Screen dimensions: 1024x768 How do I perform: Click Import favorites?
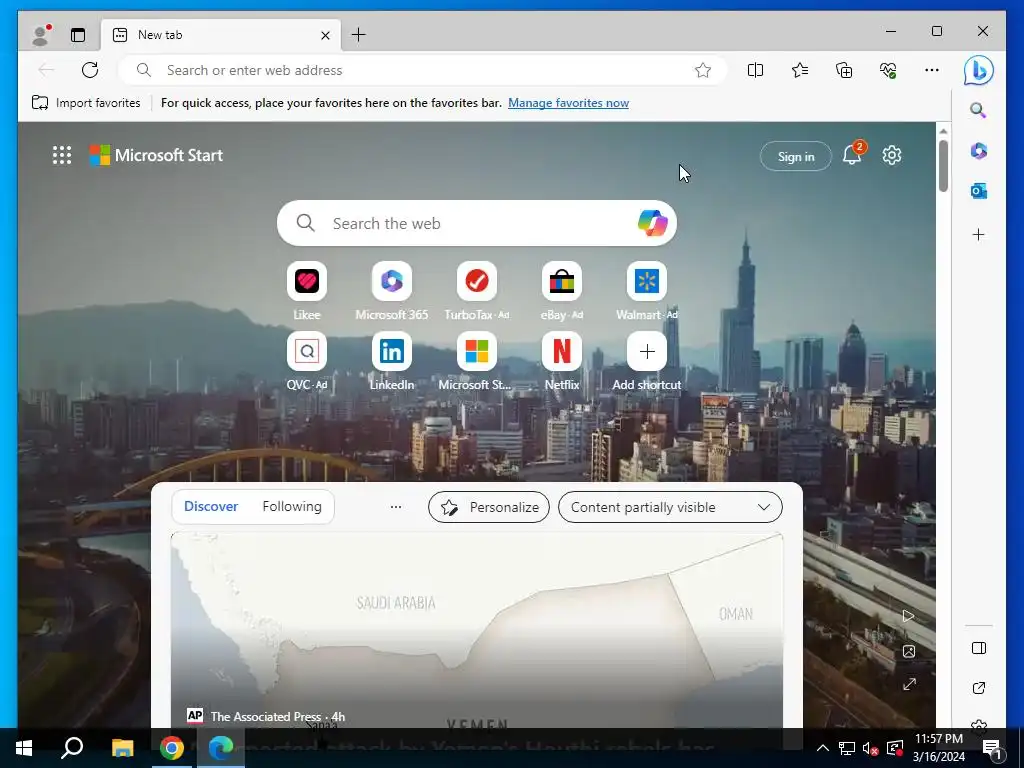coord(86,103)
